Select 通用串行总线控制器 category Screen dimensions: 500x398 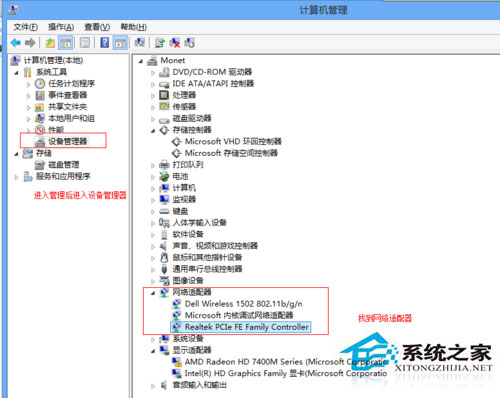[207, 269]
